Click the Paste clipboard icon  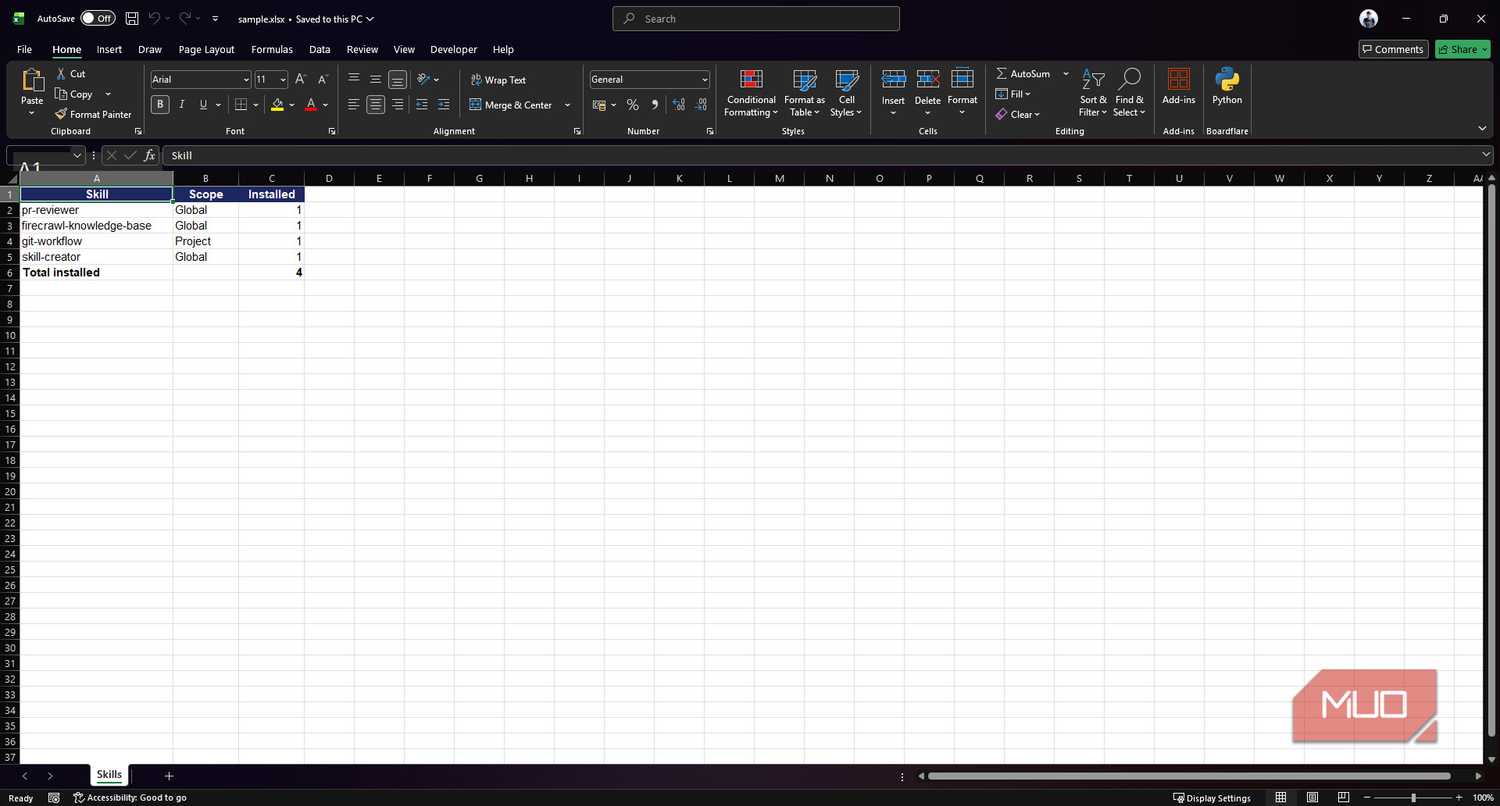(32, 81)
